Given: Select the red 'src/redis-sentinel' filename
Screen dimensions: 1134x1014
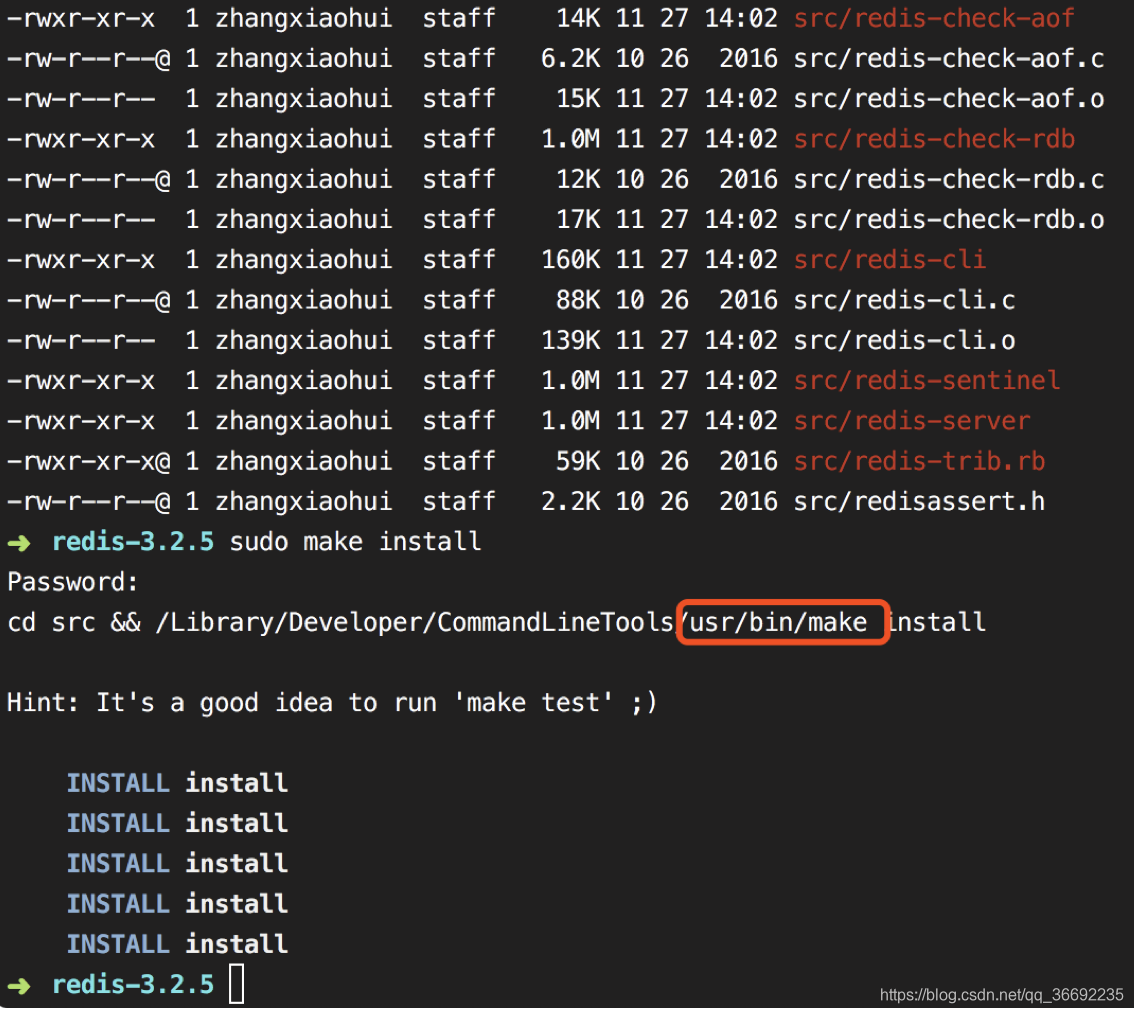Looking at the screenshot, I should pos(926,380).
